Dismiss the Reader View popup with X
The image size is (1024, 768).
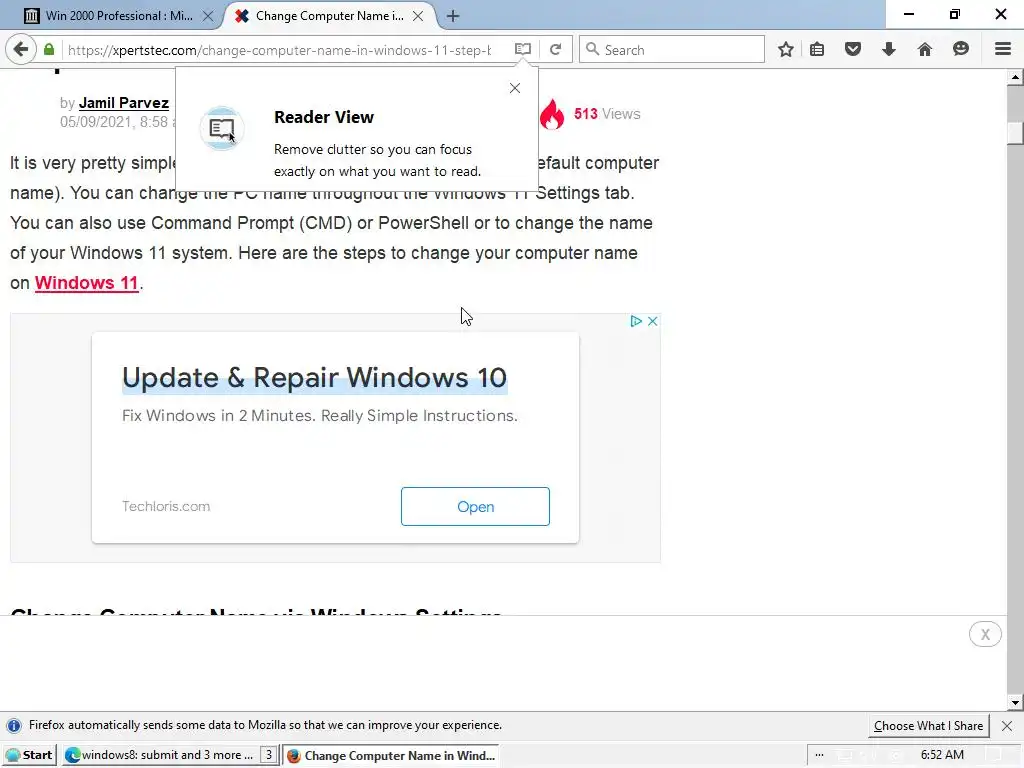click(515, 88)
